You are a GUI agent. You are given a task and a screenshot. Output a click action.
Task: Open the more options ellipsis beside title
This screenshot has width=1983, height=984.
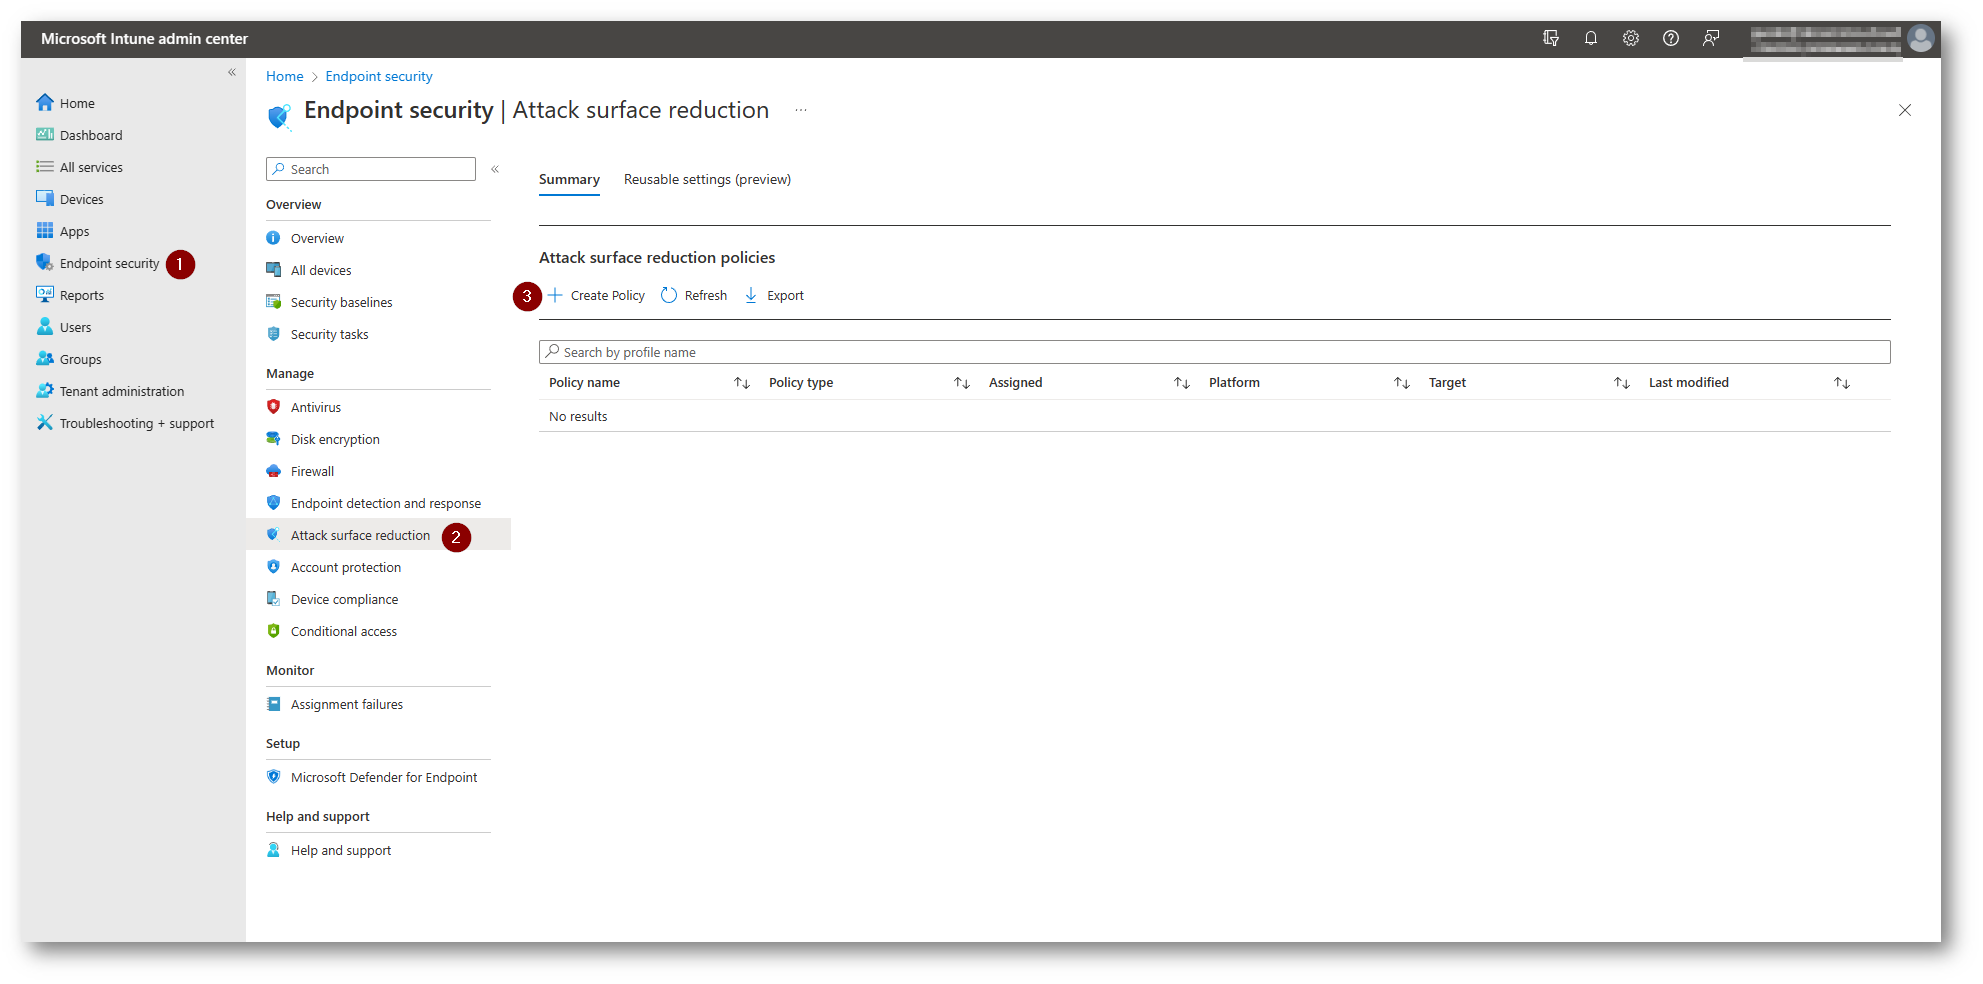click(x=801, y=110)
